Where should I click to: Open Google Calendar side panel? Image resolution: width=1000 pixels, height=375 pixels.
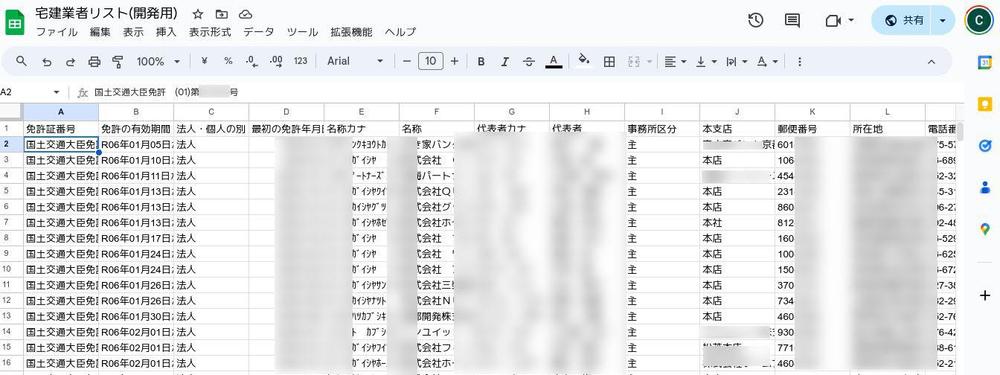click(985, 62)
